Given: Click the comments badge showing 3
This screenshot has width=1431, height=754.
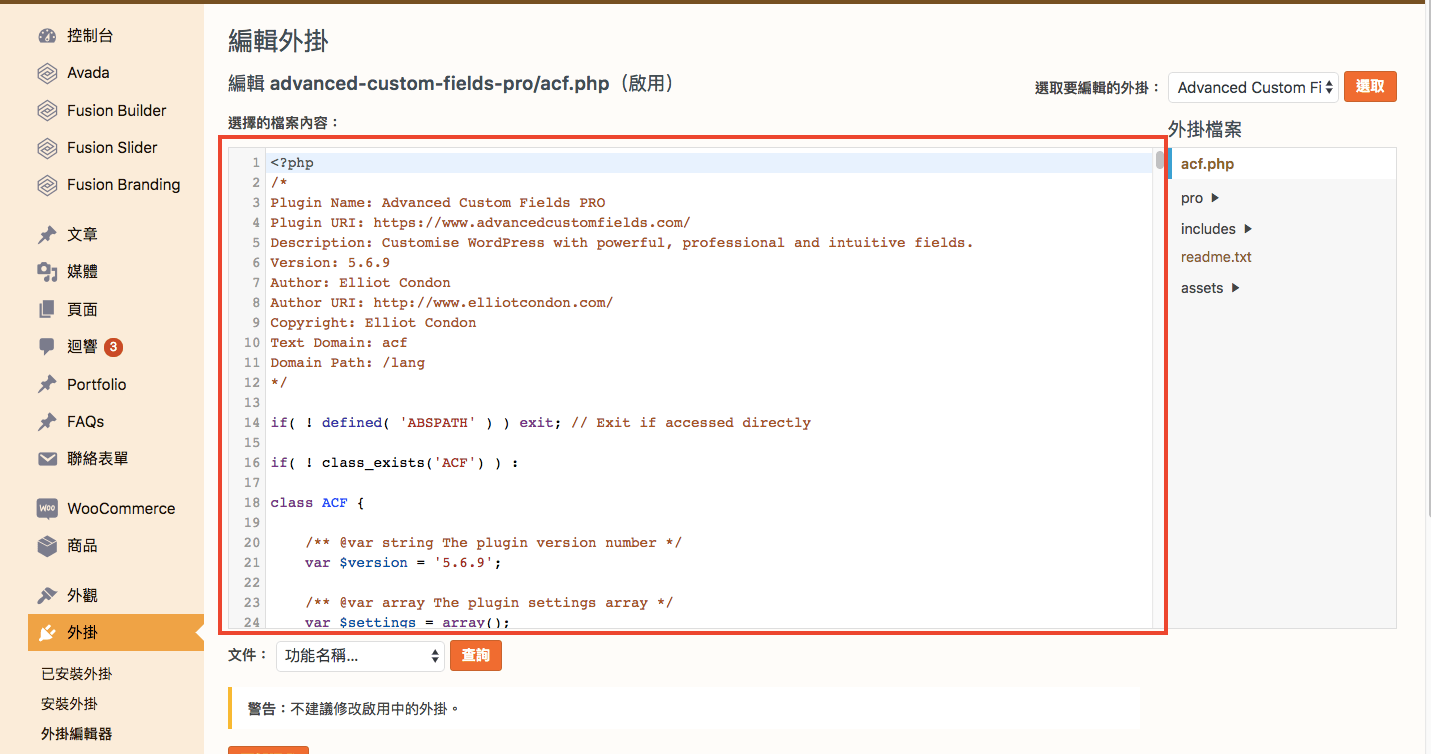Looking at the screenshot, I should 113,347.
